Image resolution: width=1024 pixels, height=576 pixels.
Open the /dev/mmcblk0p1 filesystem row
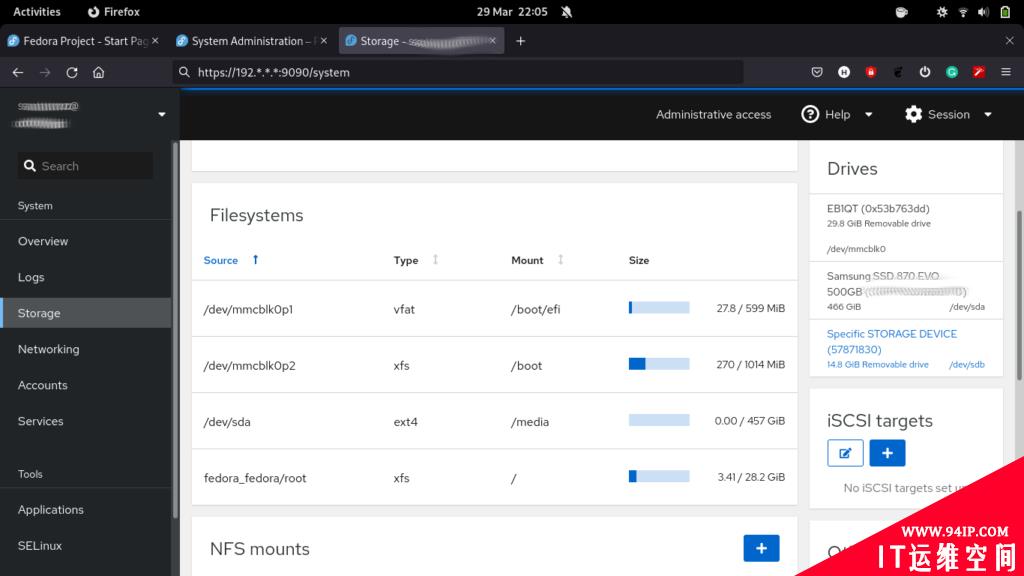click(494, 309)
